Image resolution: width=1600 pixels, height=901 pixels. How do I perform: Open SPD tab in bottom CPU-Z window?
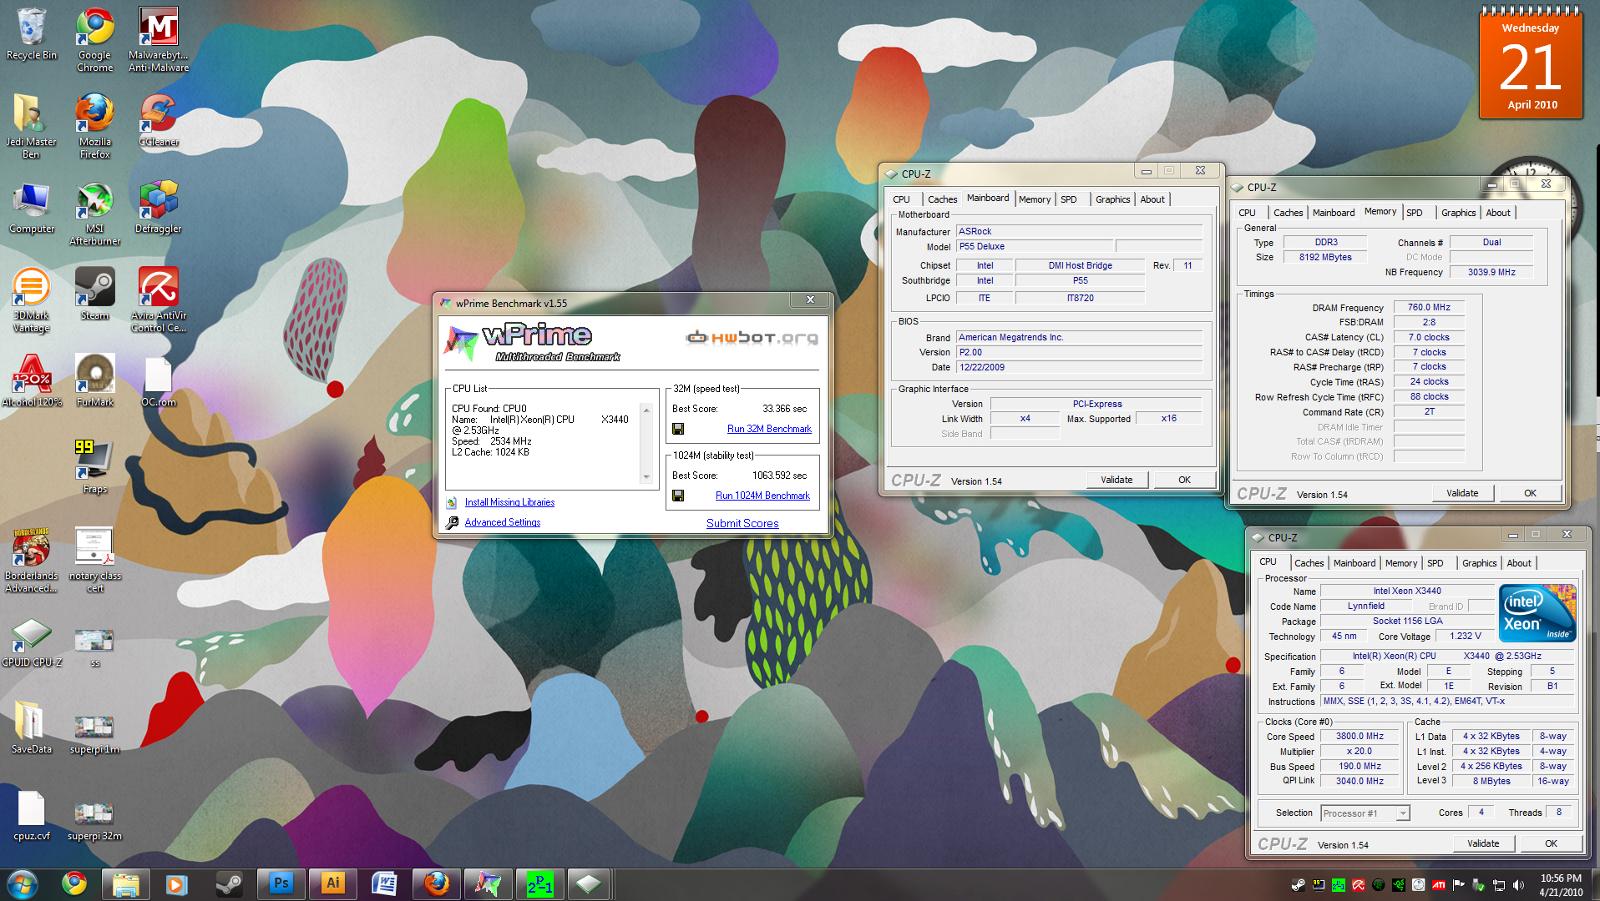click(x=1436, y=563)
